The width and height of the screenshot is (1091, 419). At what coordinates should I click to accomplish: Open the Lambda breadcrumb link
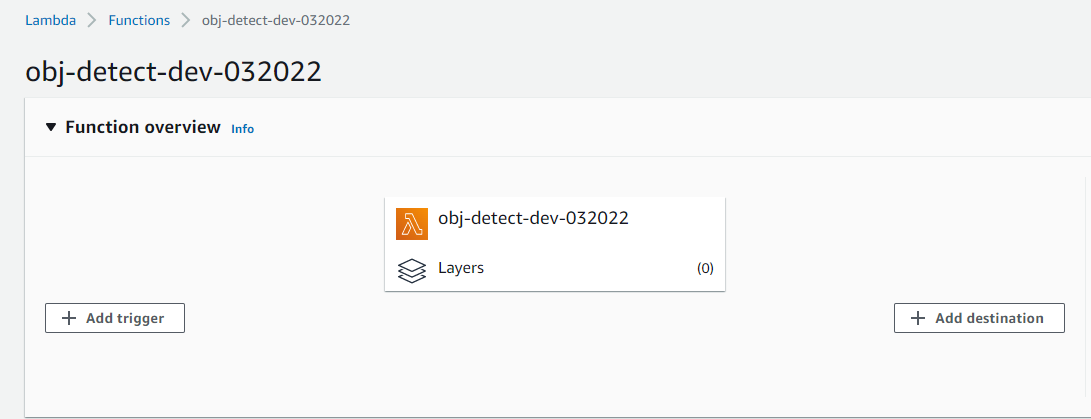[50, 21]
